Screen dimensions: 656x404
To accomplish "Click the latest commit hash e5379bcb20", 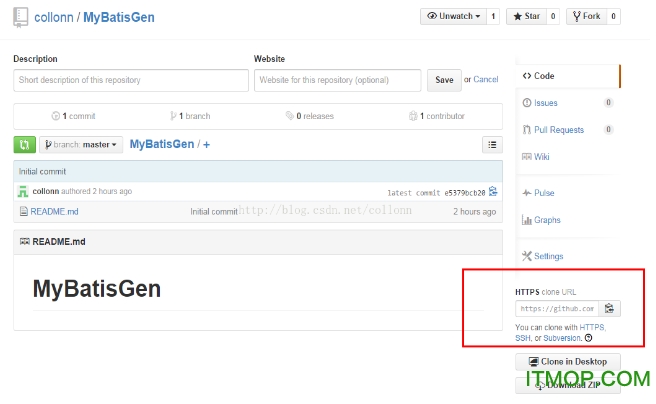I will point(464,193).
